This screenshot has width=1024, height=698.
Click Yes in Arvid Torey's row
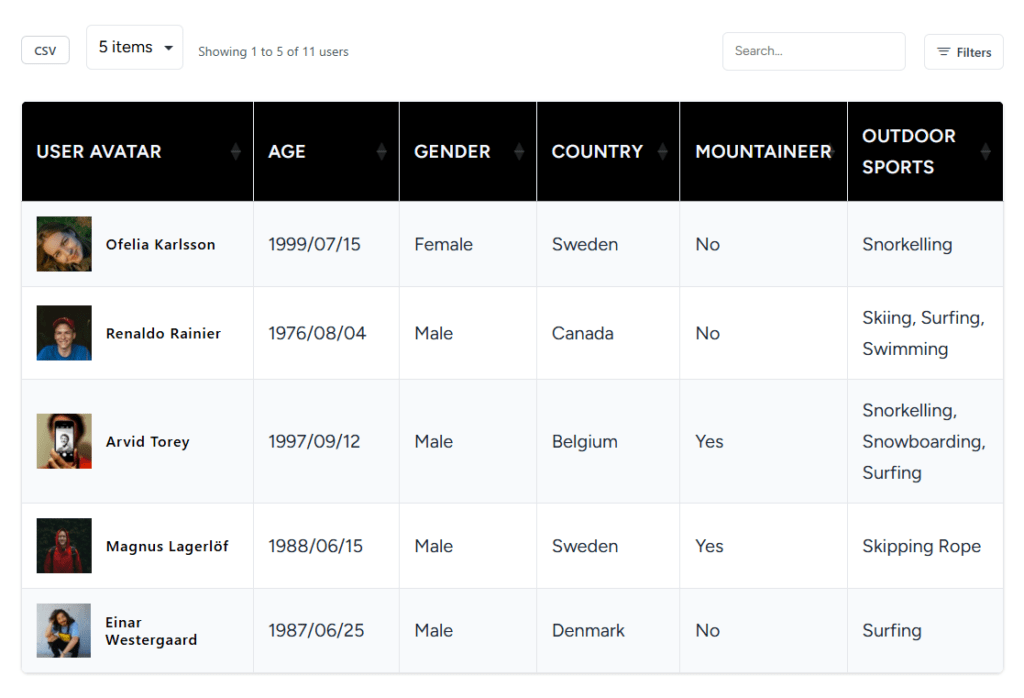tap(709, 441)
